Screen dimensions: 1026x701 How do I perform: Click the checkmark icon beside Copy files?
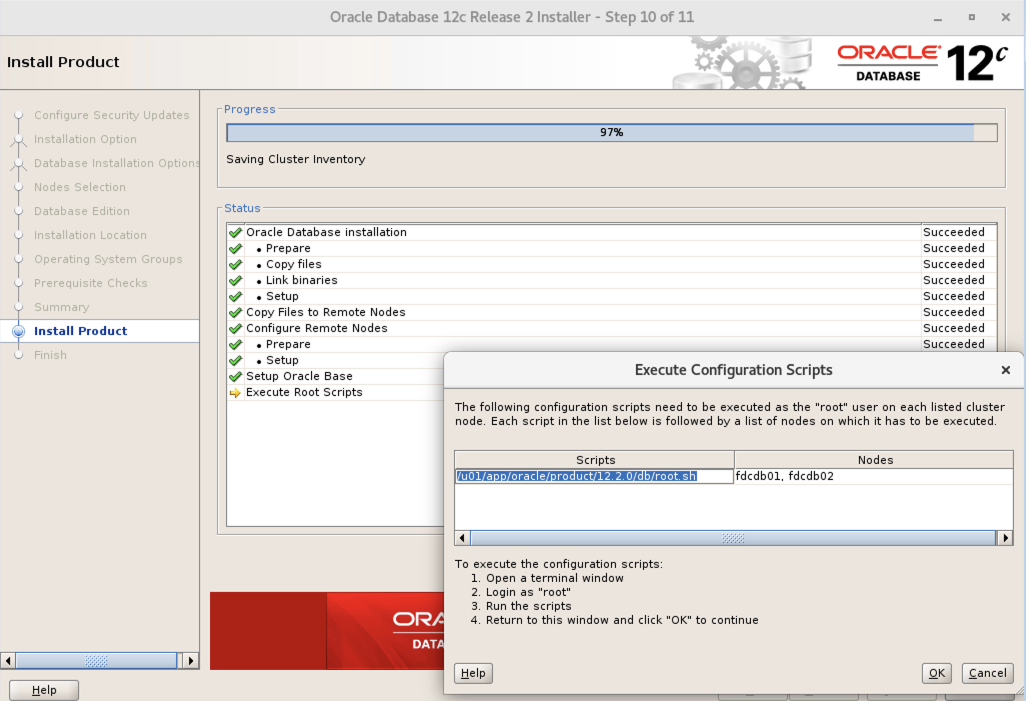236,264
